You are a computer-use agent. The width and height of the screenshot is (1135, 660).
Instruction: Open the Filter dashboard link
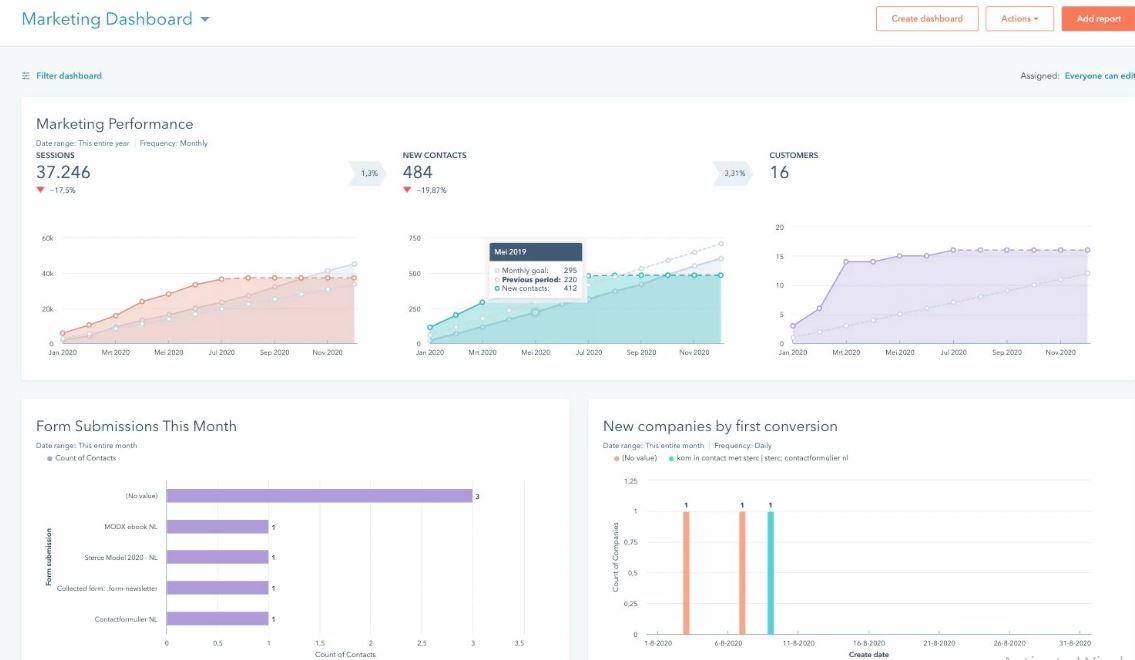pos(69,75)
